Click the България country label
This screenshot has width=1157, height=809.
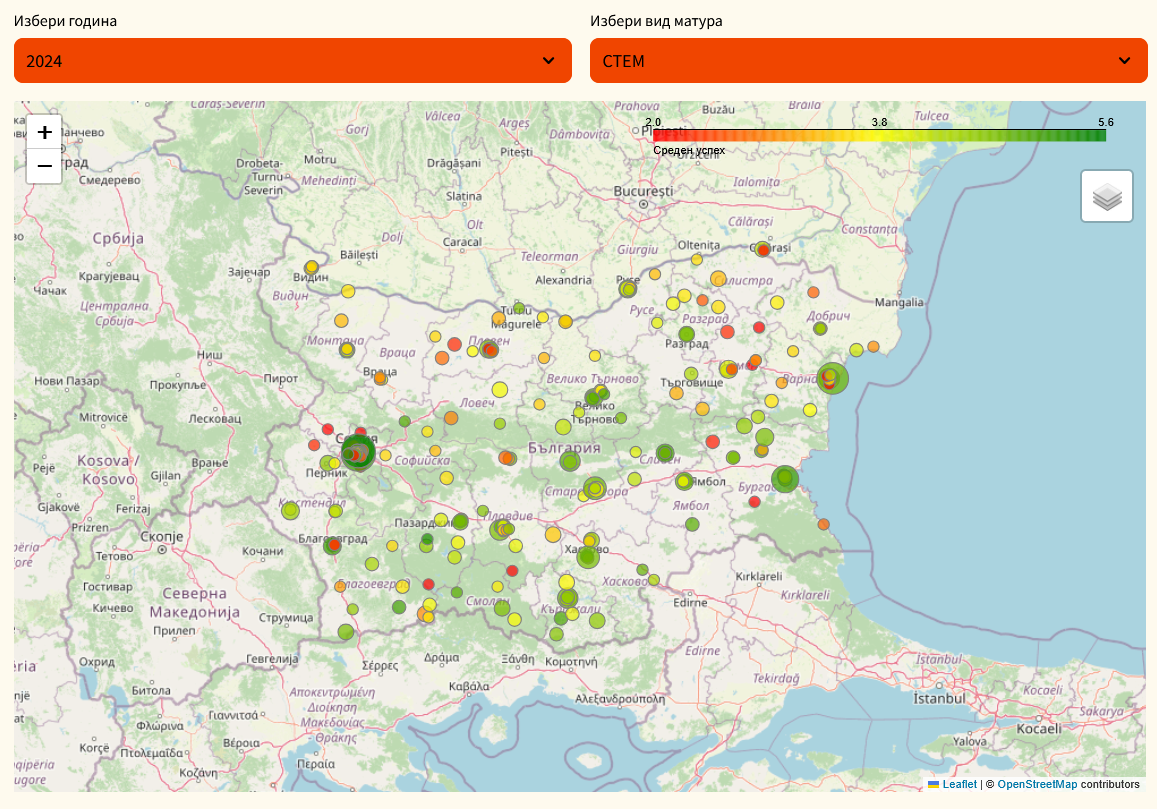[564, 448]
